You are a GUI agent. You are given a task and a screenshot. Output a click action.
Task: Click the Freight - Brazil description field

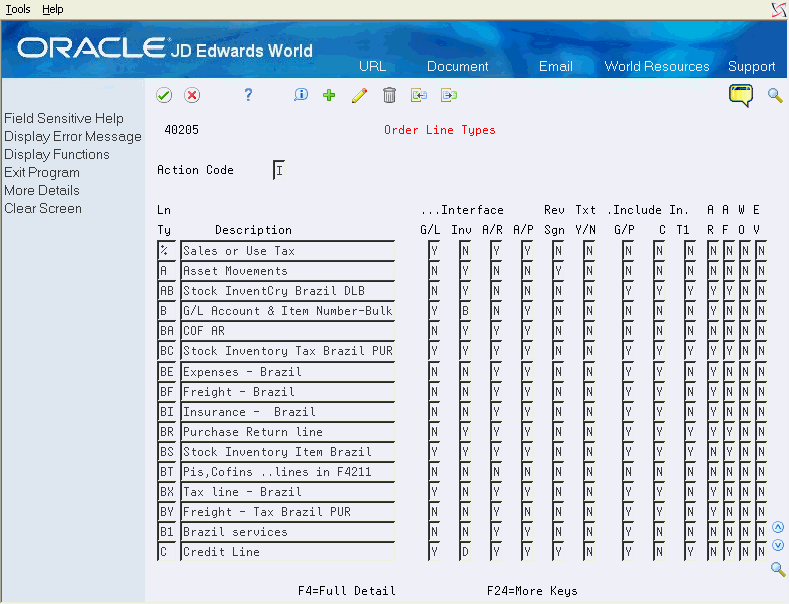pos(288,392)
